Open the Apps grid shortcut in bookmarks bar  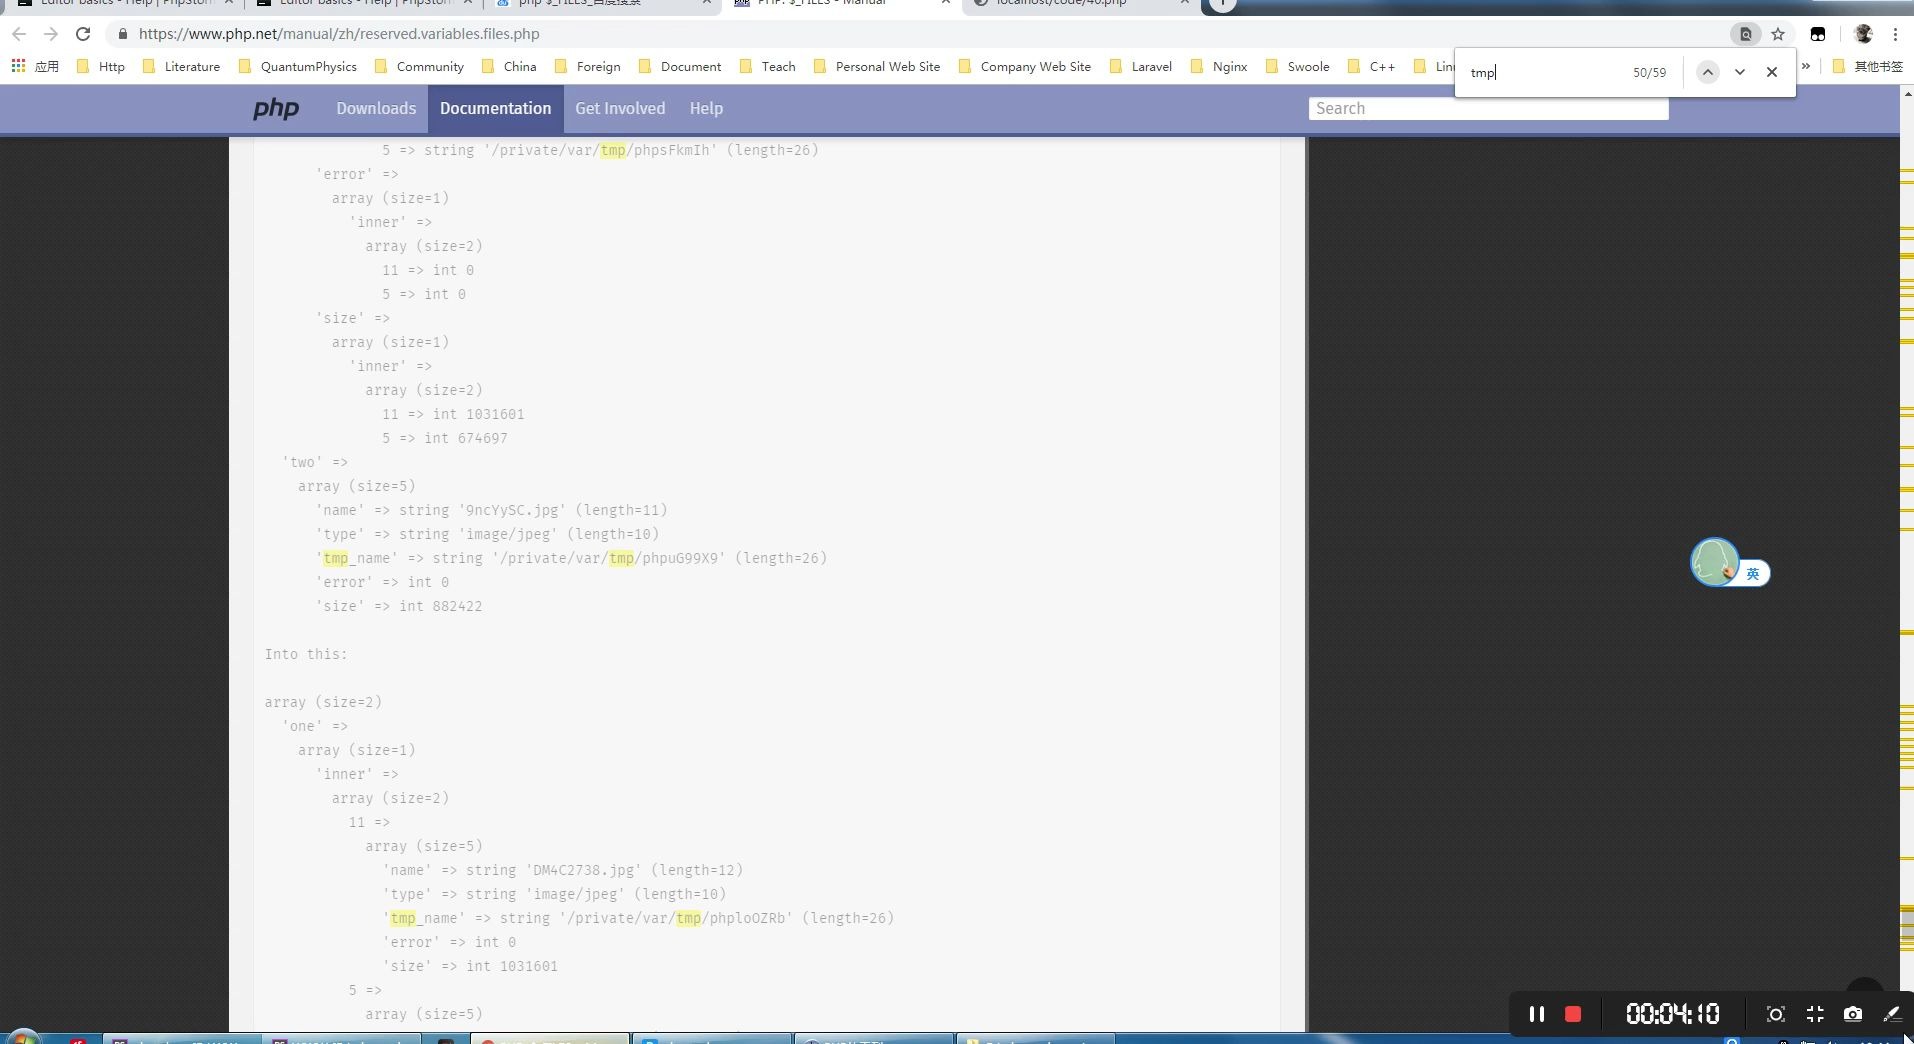[35, 66]
